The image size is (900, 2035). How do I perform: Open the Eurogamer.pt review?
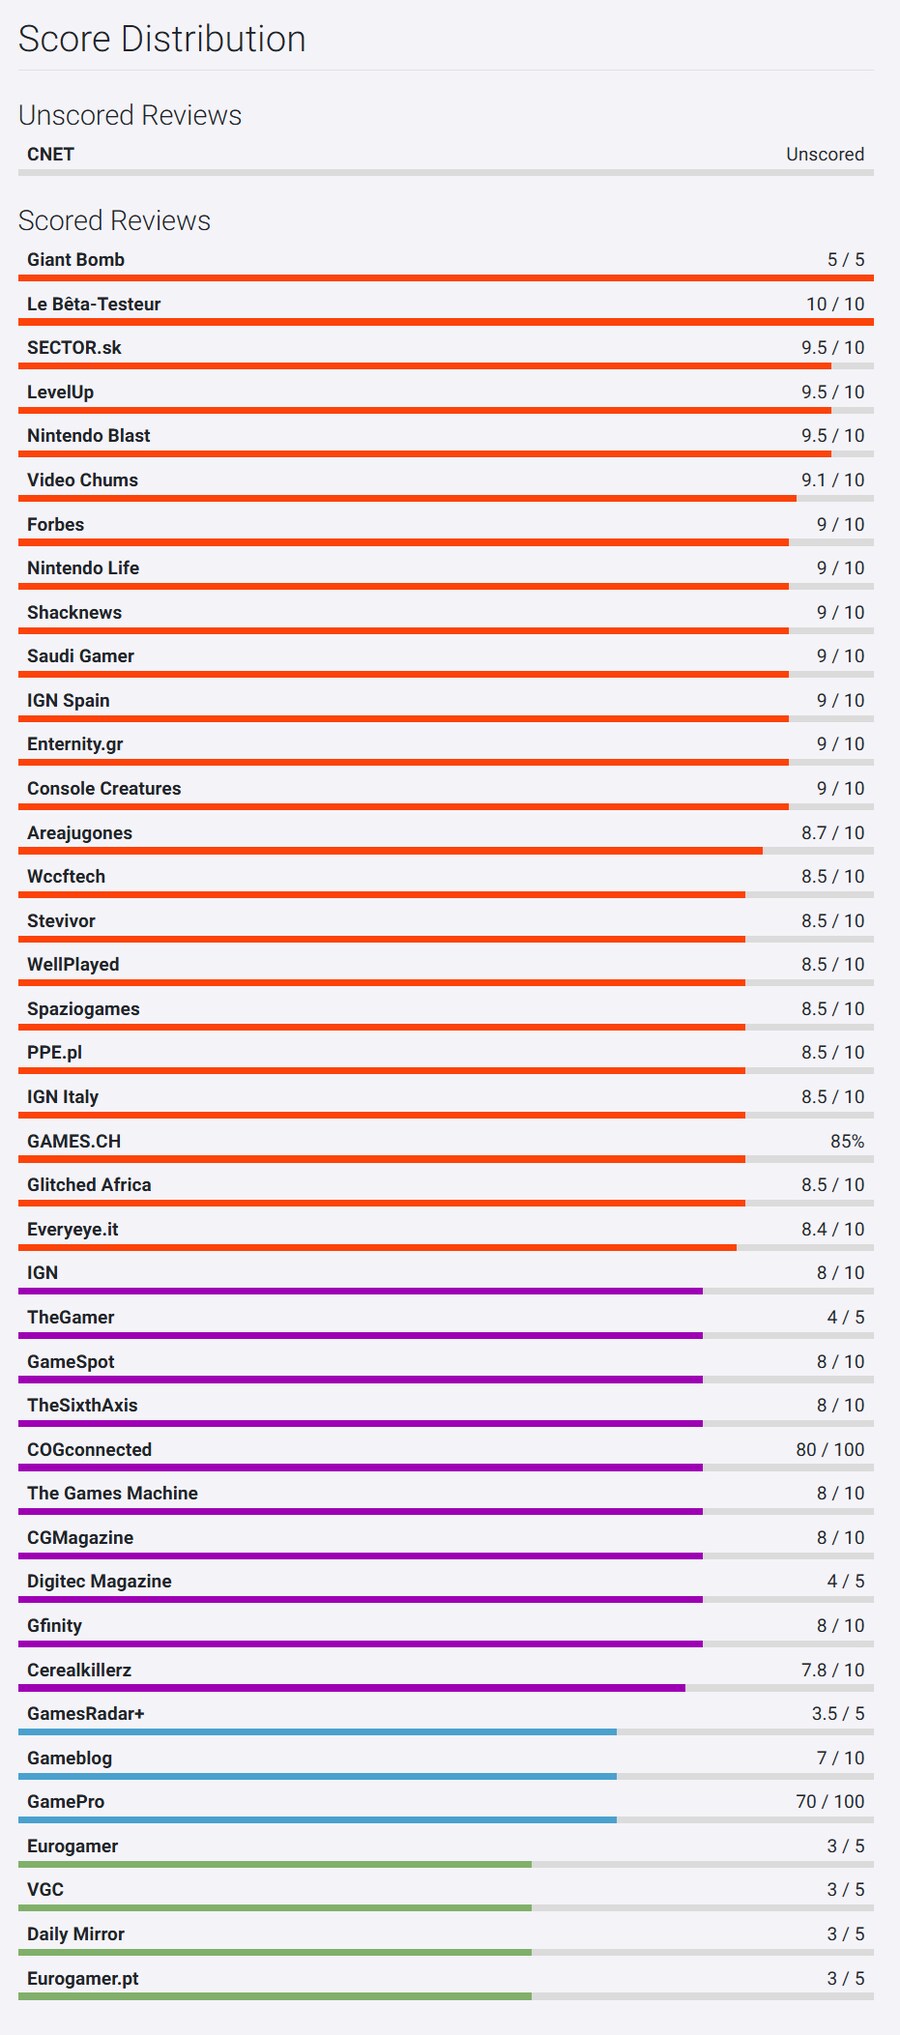click(x=83, y=1978)
